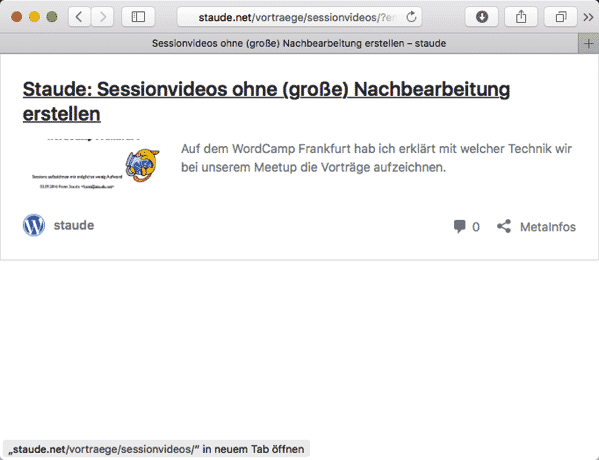
Task: Open the MetaInfos link
Action: click(548, 227)
